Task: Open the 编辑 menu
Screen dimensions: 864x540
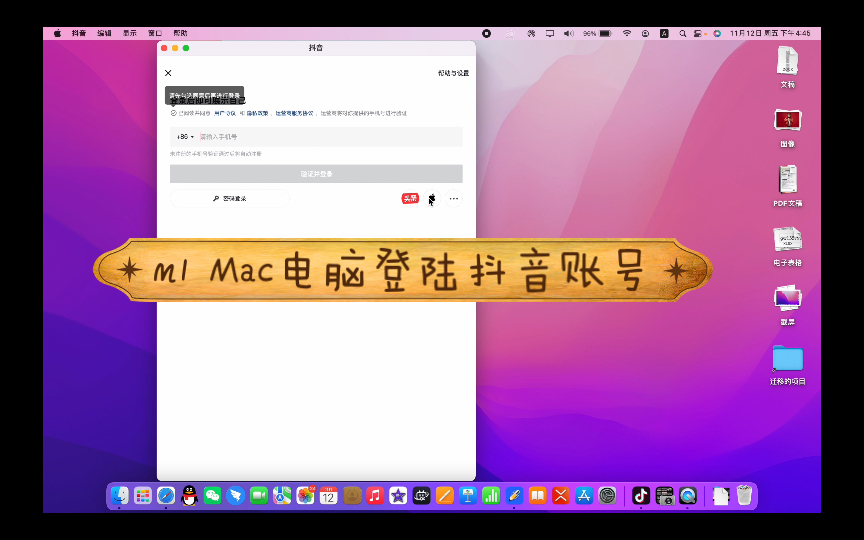Action: coord(104,33)
